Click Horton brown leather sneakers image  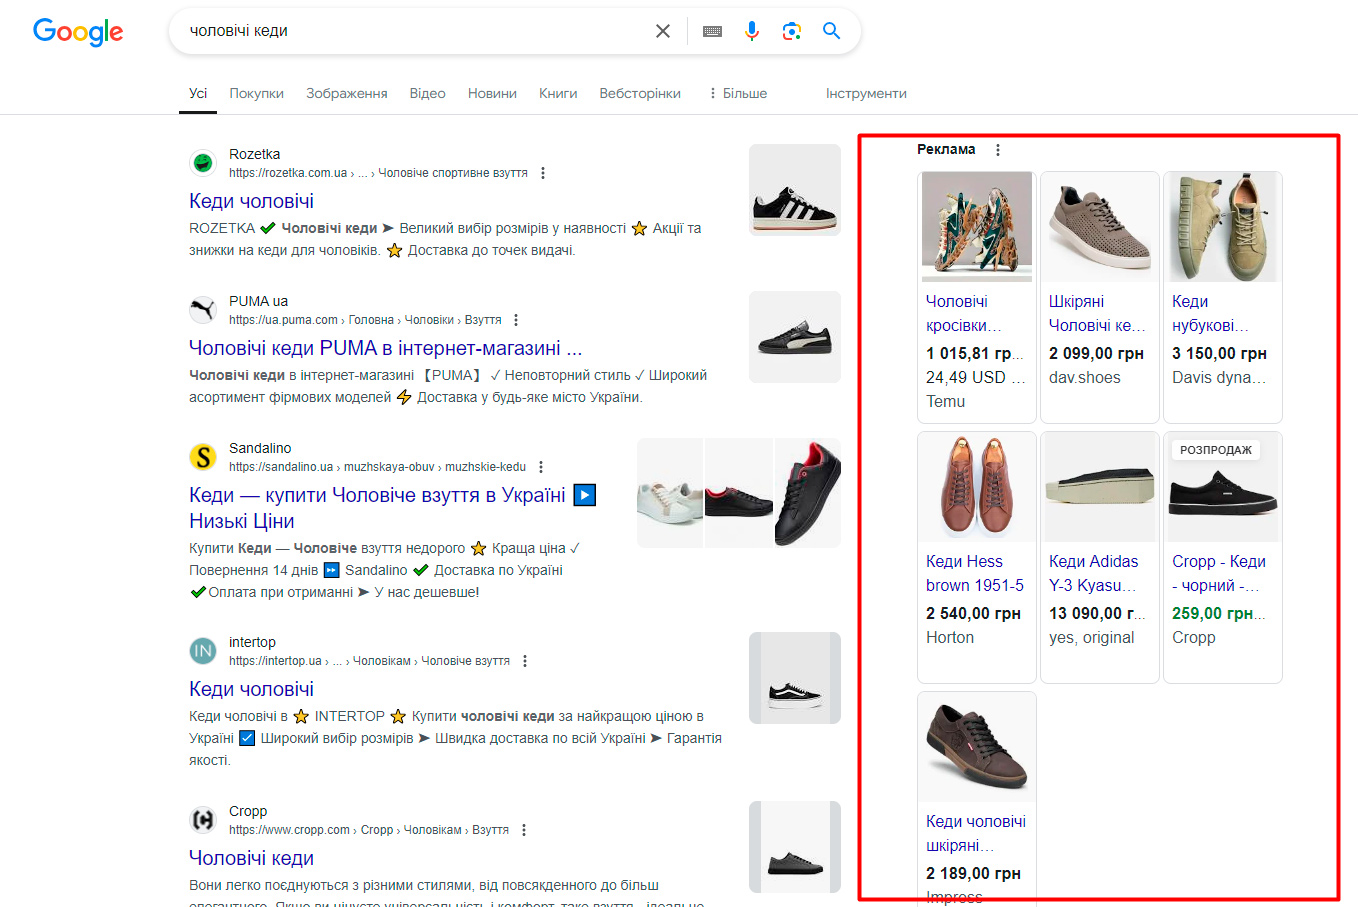click(x=977, y=487)
